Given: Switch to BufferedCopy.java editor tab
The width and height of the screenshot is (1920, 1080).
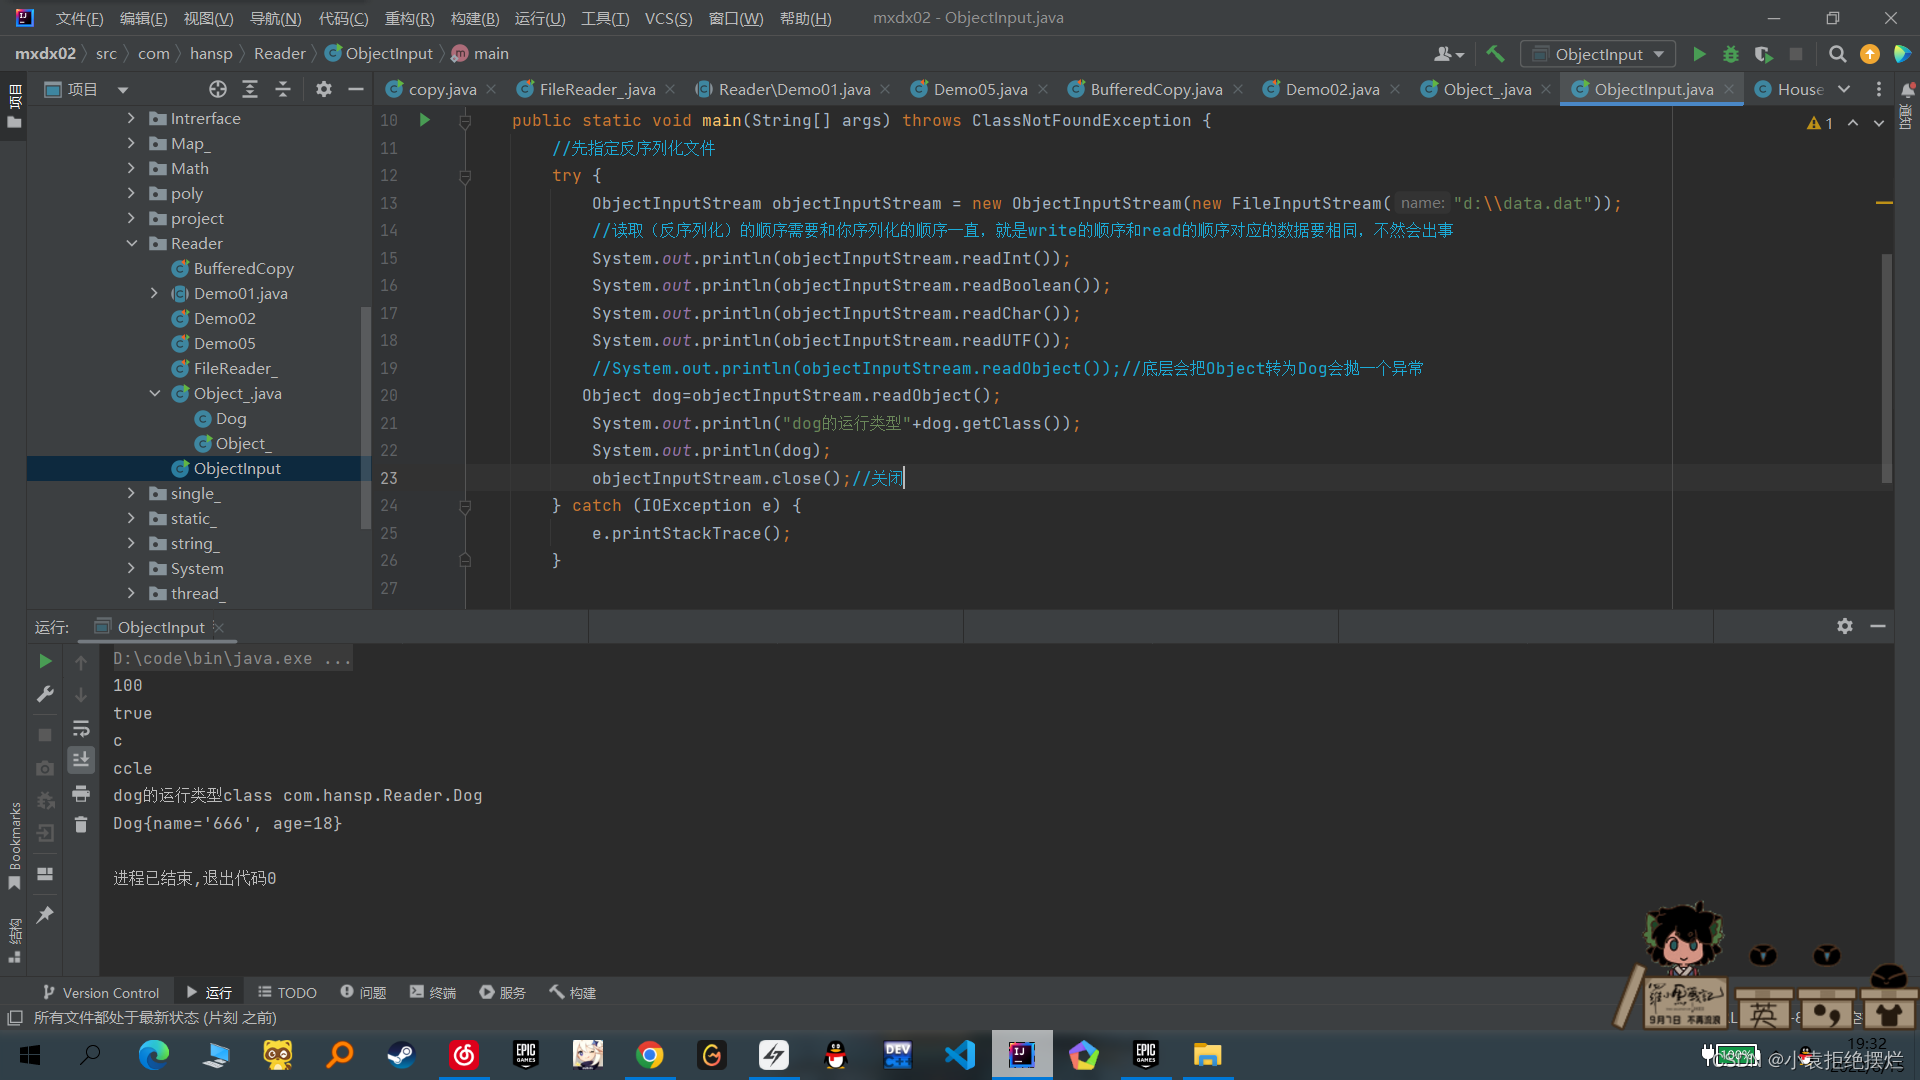Looking at the screenshot, I should pyautogui.click(x=1155, y=89).
